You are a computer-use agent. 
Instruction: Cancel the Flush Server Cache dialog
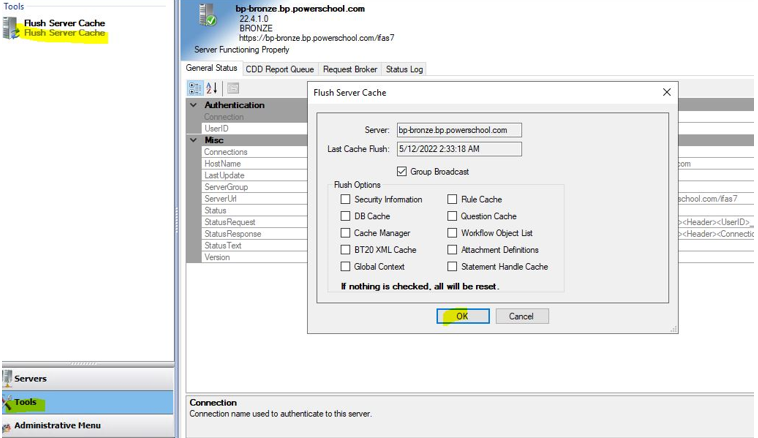pyautogui.click(x=521, y=316)
